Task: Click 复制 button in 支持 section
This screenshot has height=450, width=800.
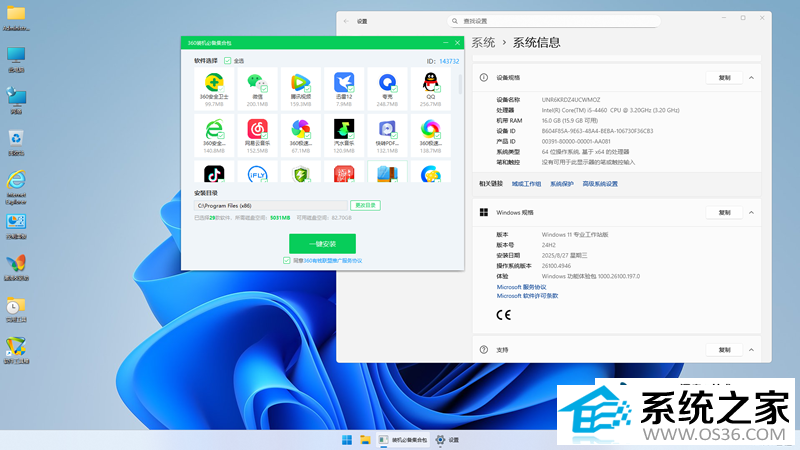Action: [x=724, y=350]
